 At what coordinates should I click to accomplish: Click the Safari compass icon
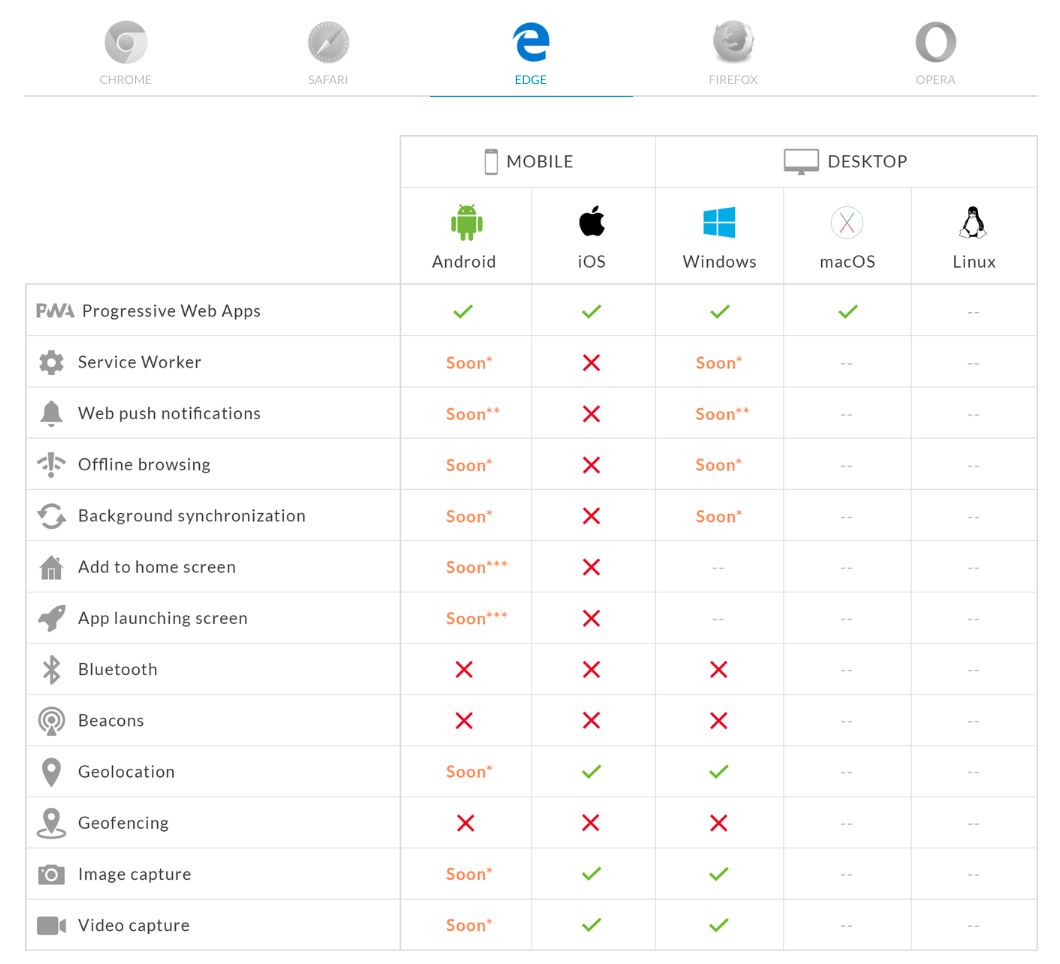329,42
